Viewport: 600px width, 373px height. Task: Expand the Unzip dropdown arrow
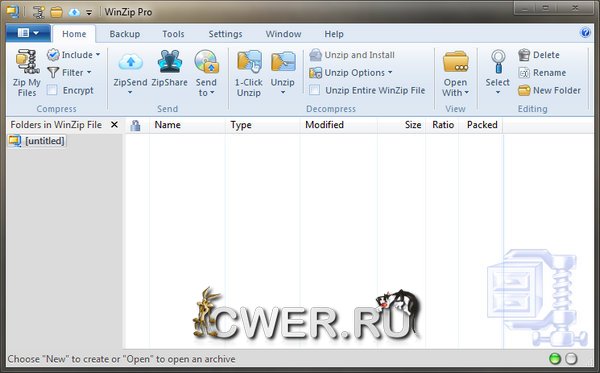click(x=283, y=93)
